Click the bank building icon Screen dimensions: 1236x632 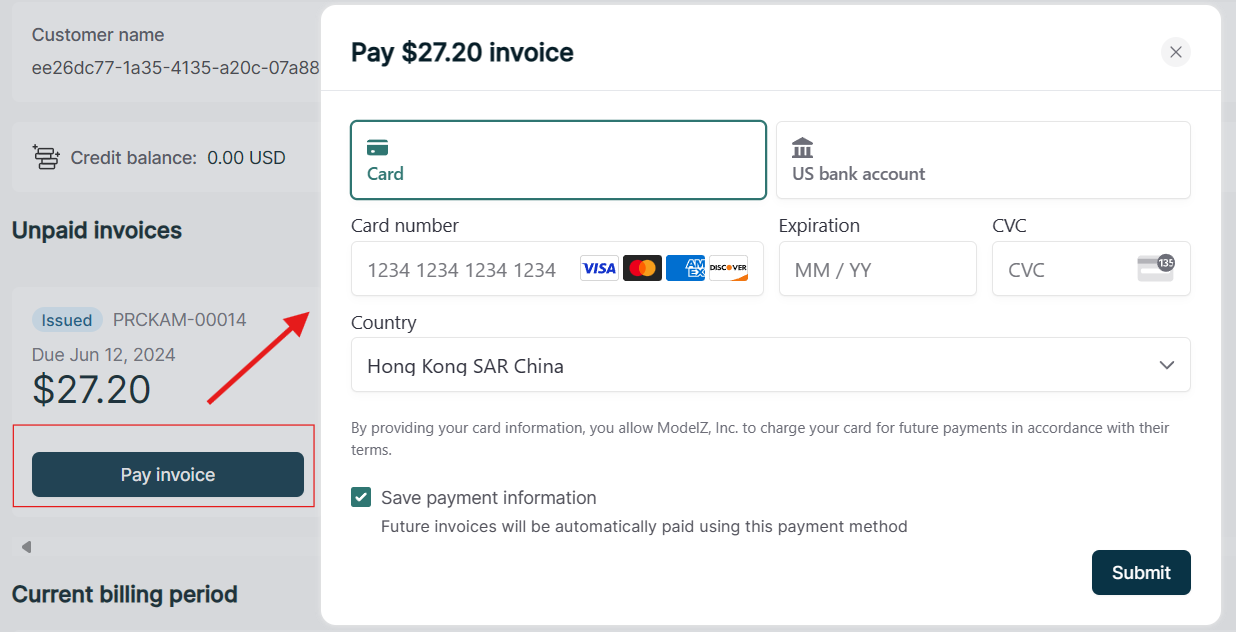click(x=802, y=148)
